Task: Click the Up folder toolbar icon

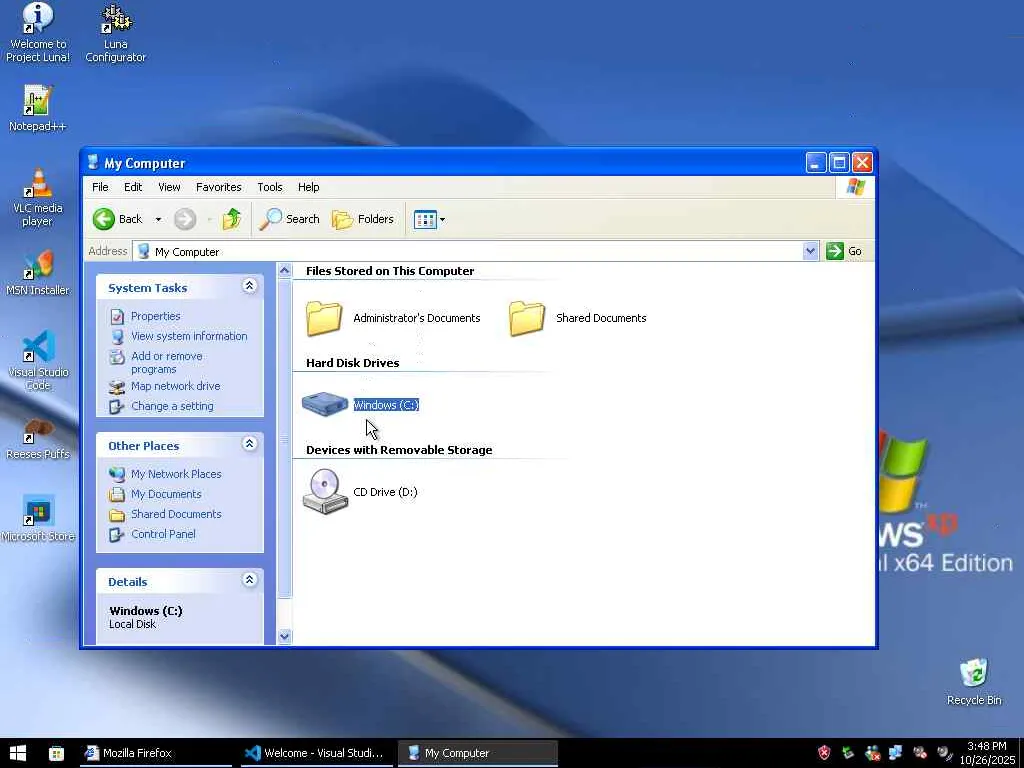Action: coord(232,219)
